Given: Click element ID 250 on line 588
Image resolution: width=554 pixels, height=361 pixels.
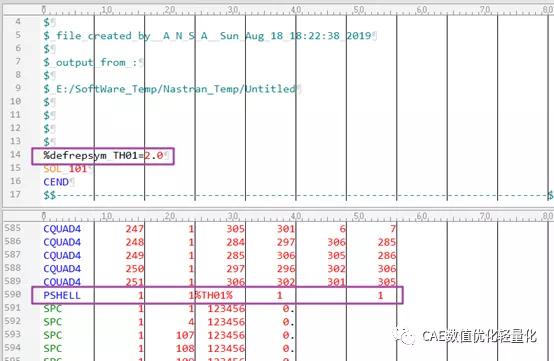Looking at the screenshot, I should click(x=135, y=269).
